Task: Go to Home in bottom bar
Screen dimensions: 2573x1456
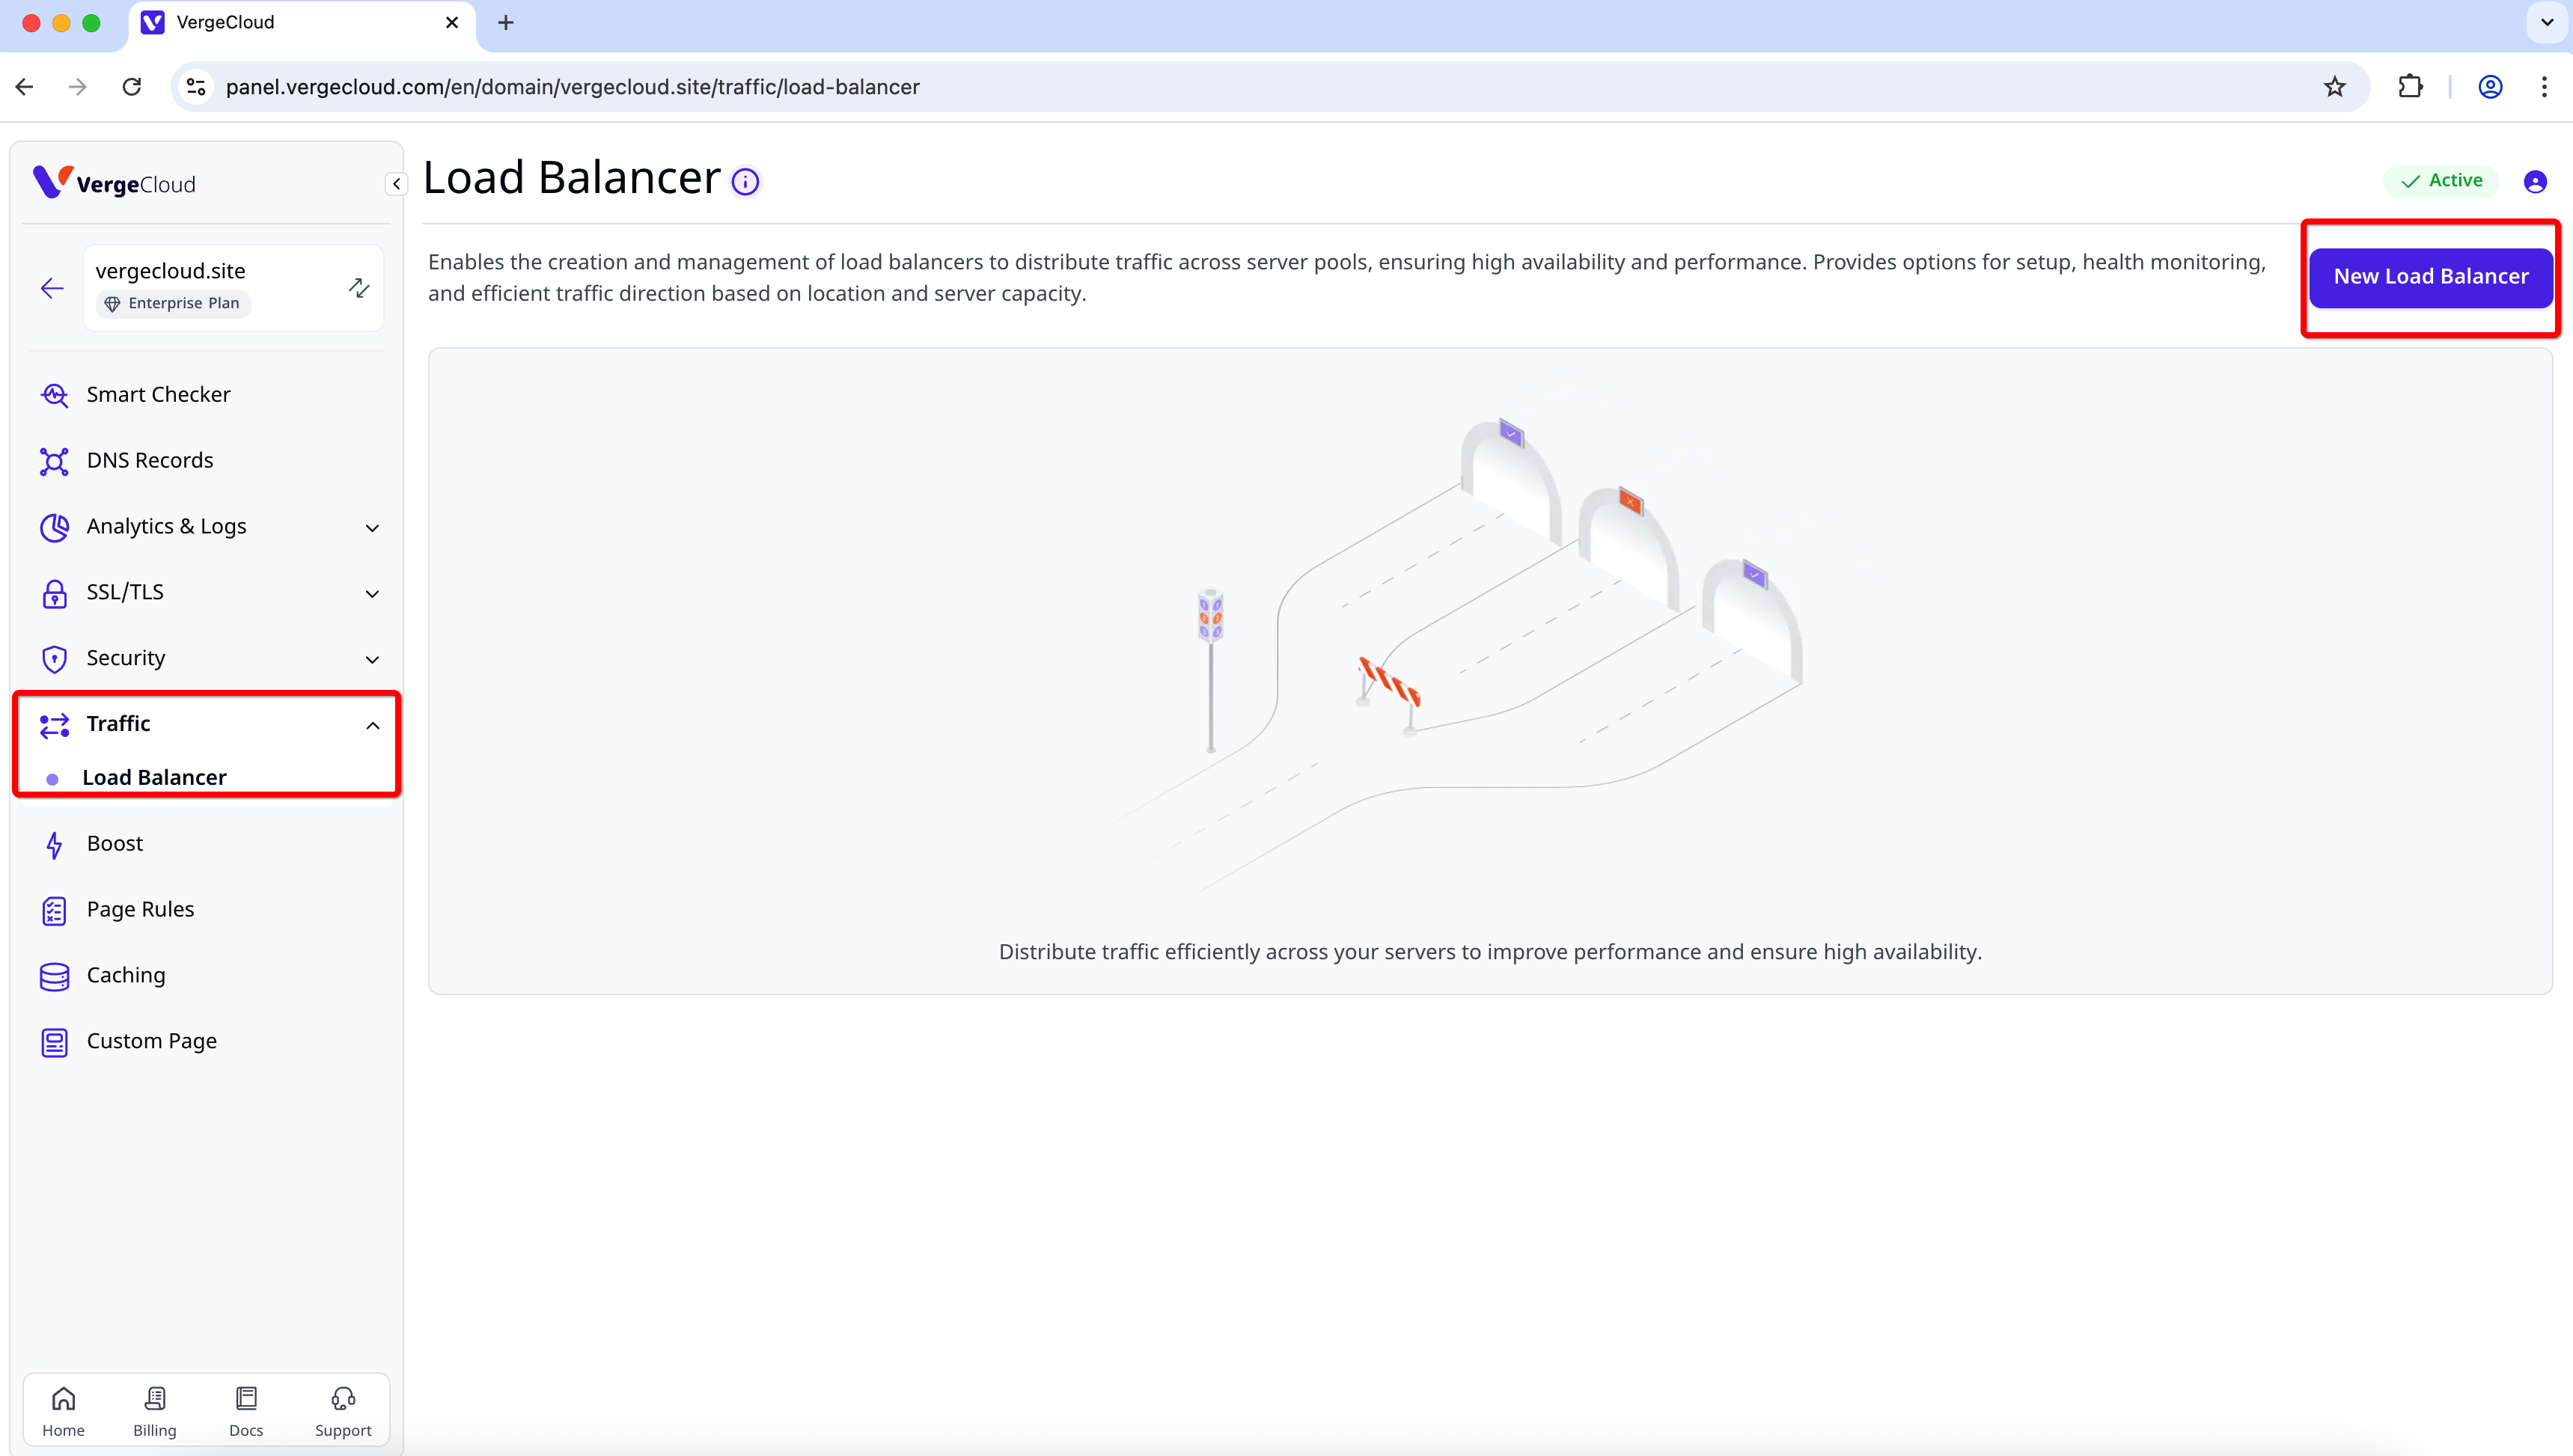Action: [x=63, y=1412]
